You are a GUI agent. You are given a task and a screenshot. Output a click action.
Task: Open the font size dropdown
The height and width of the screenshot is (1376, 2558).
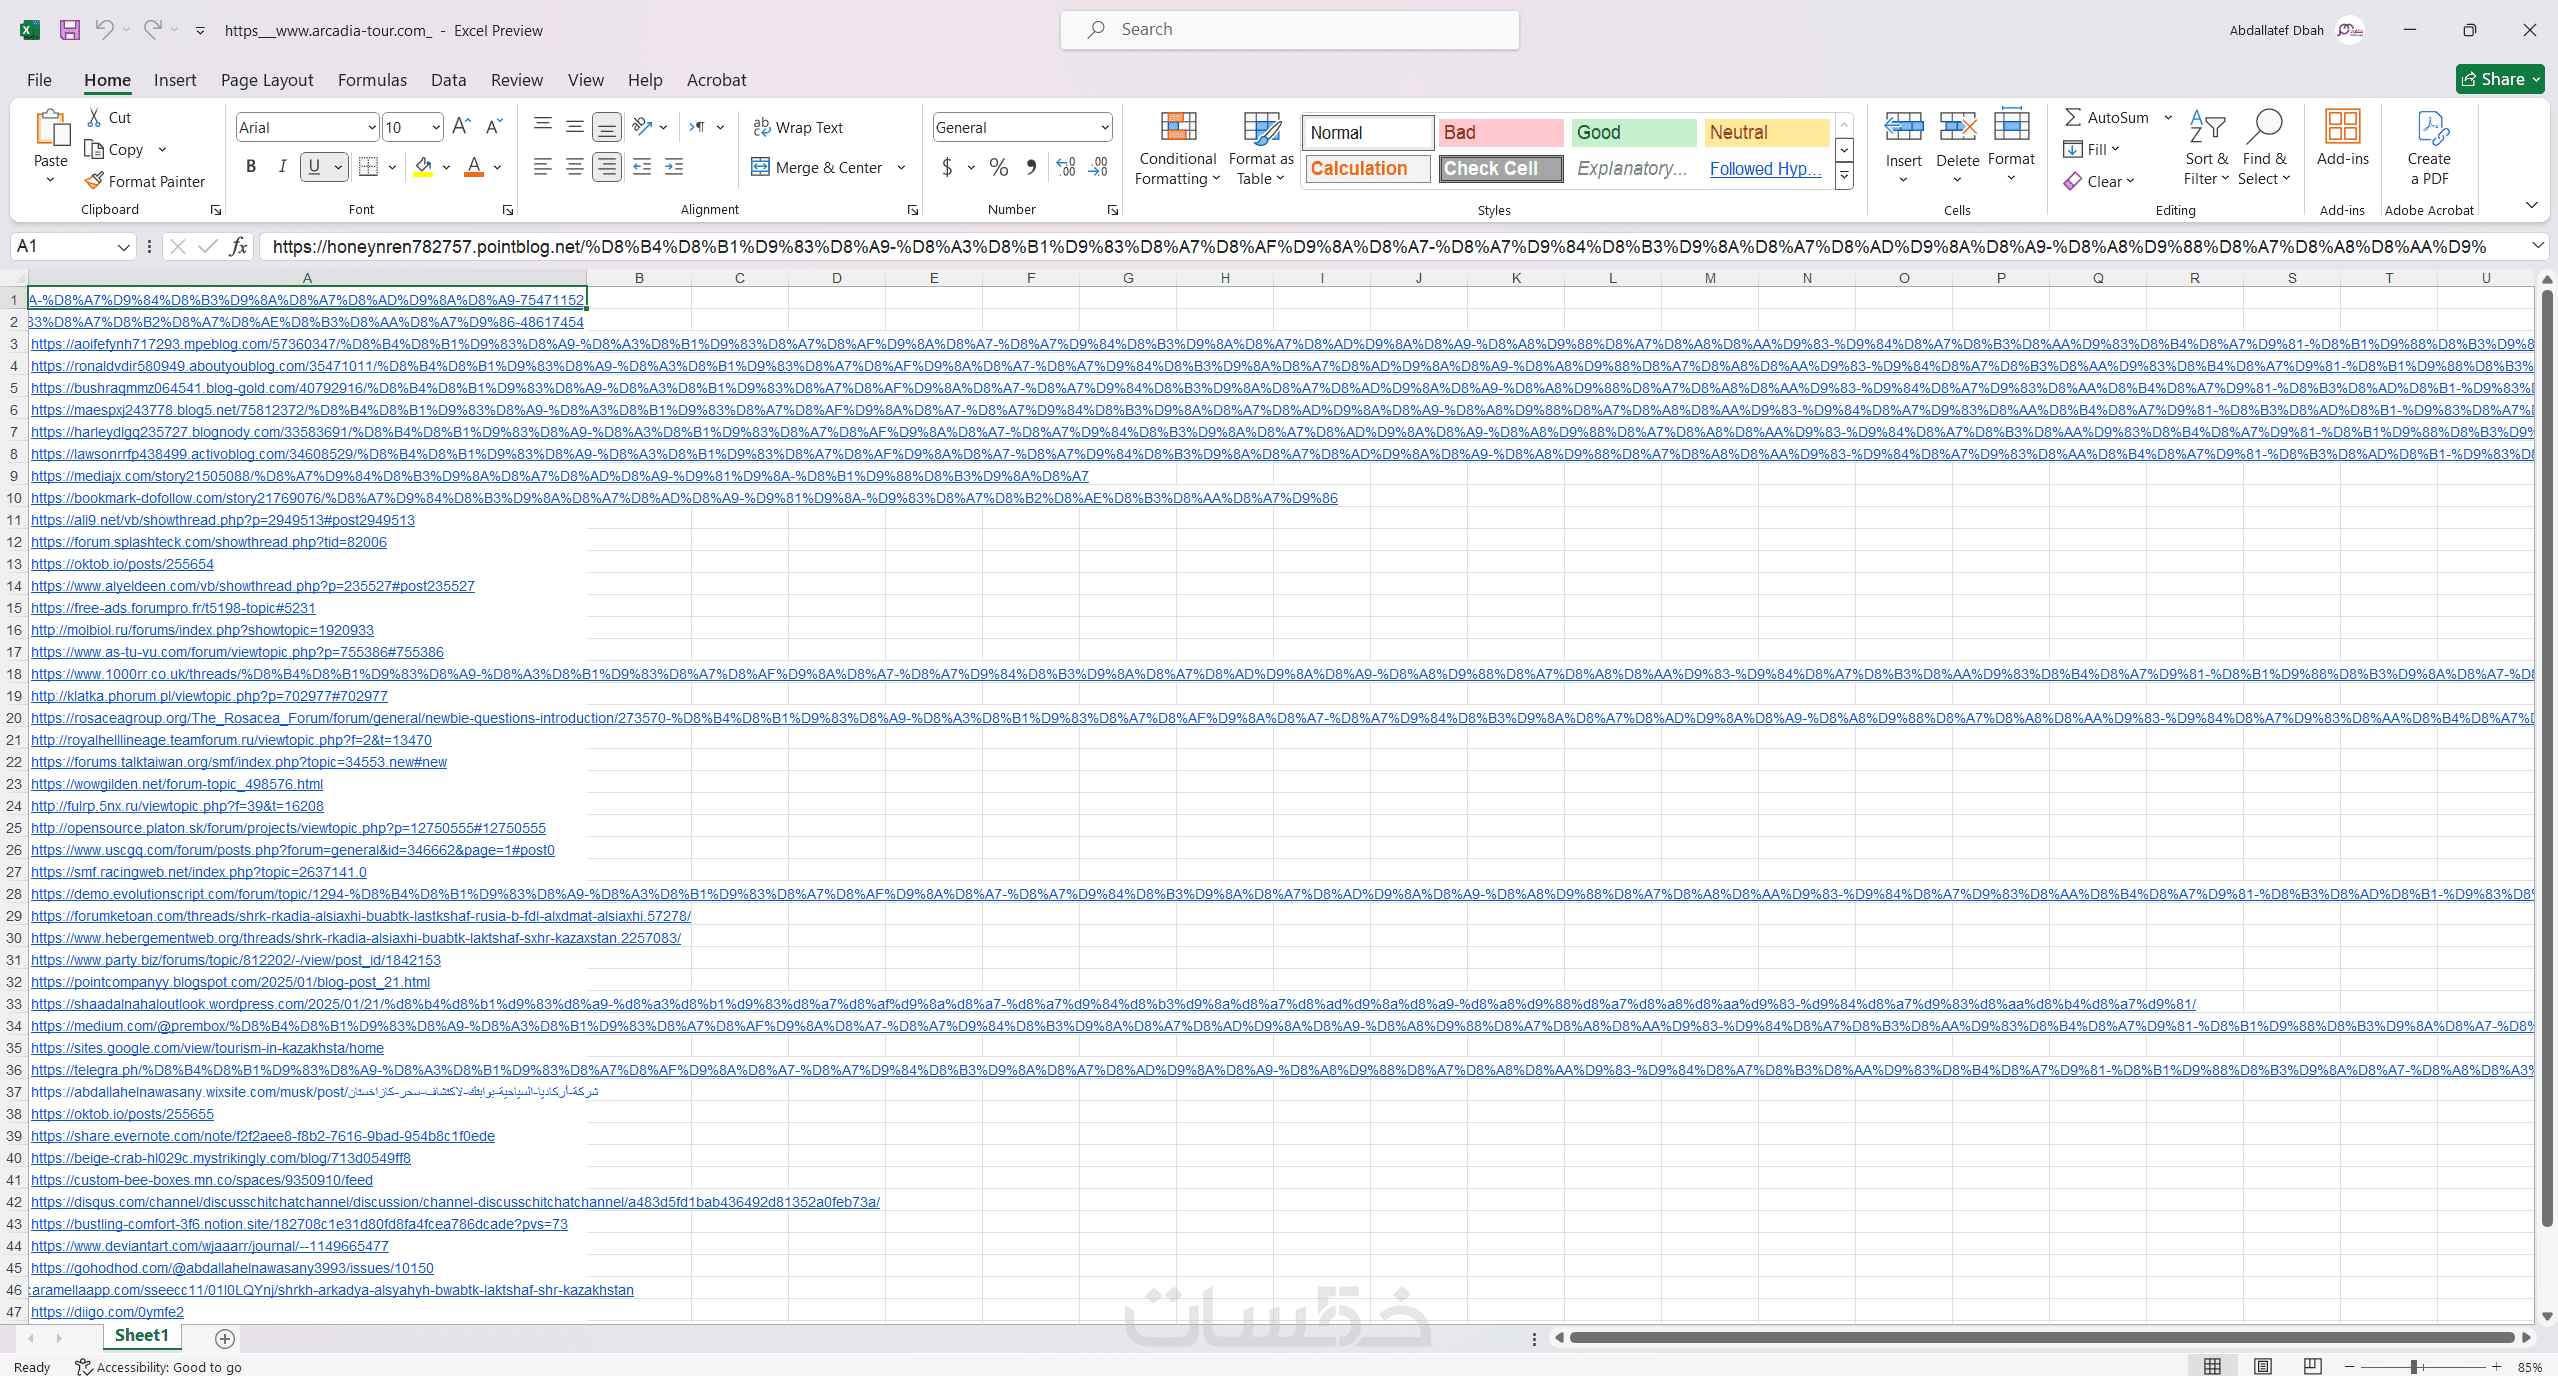pos(436,127)
